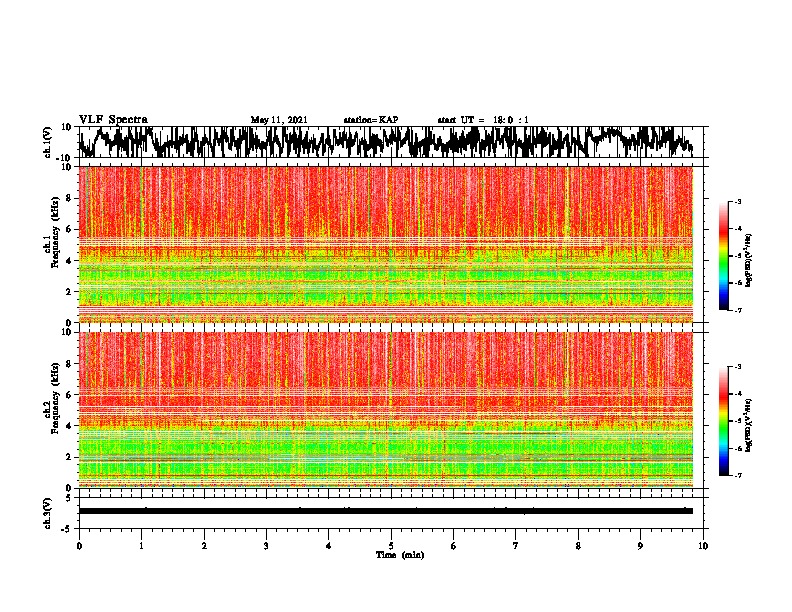Image resolution: width=792 pixels, height=612 pixels.
Task: Click the lower ch.2 color scale bar
Action: click(x=723, y=421)
